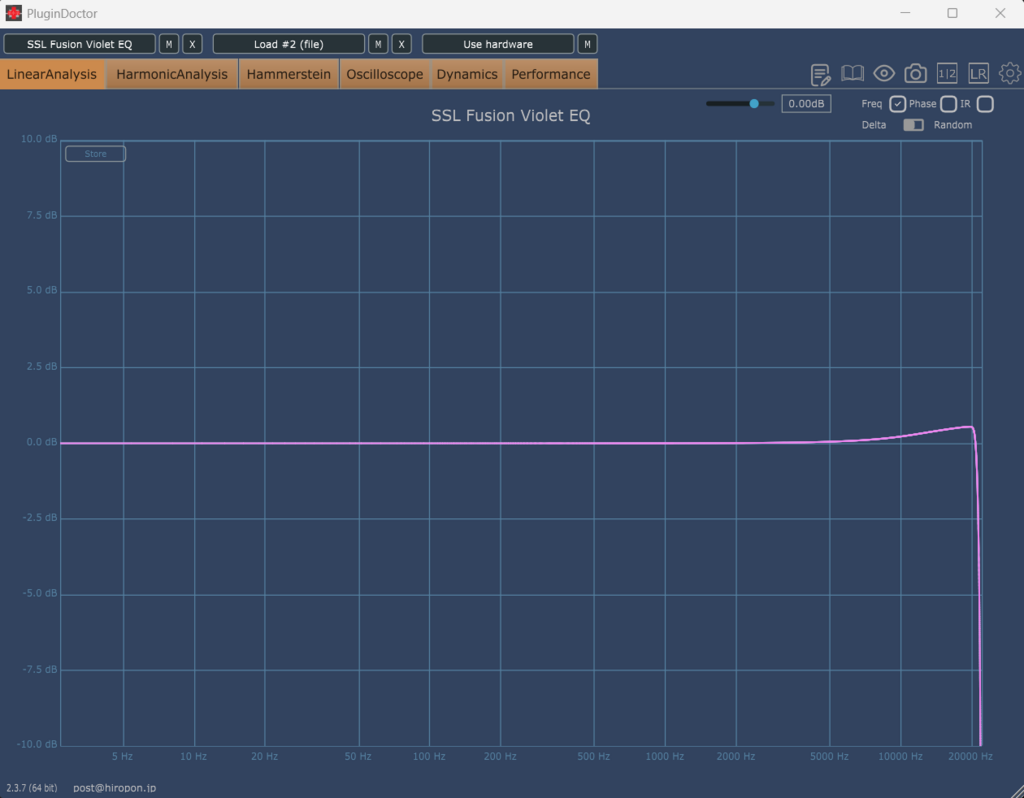Screen dimensions: 1024x798
Task: Enable the IR checkbox
Action: [x=985, y=104]
